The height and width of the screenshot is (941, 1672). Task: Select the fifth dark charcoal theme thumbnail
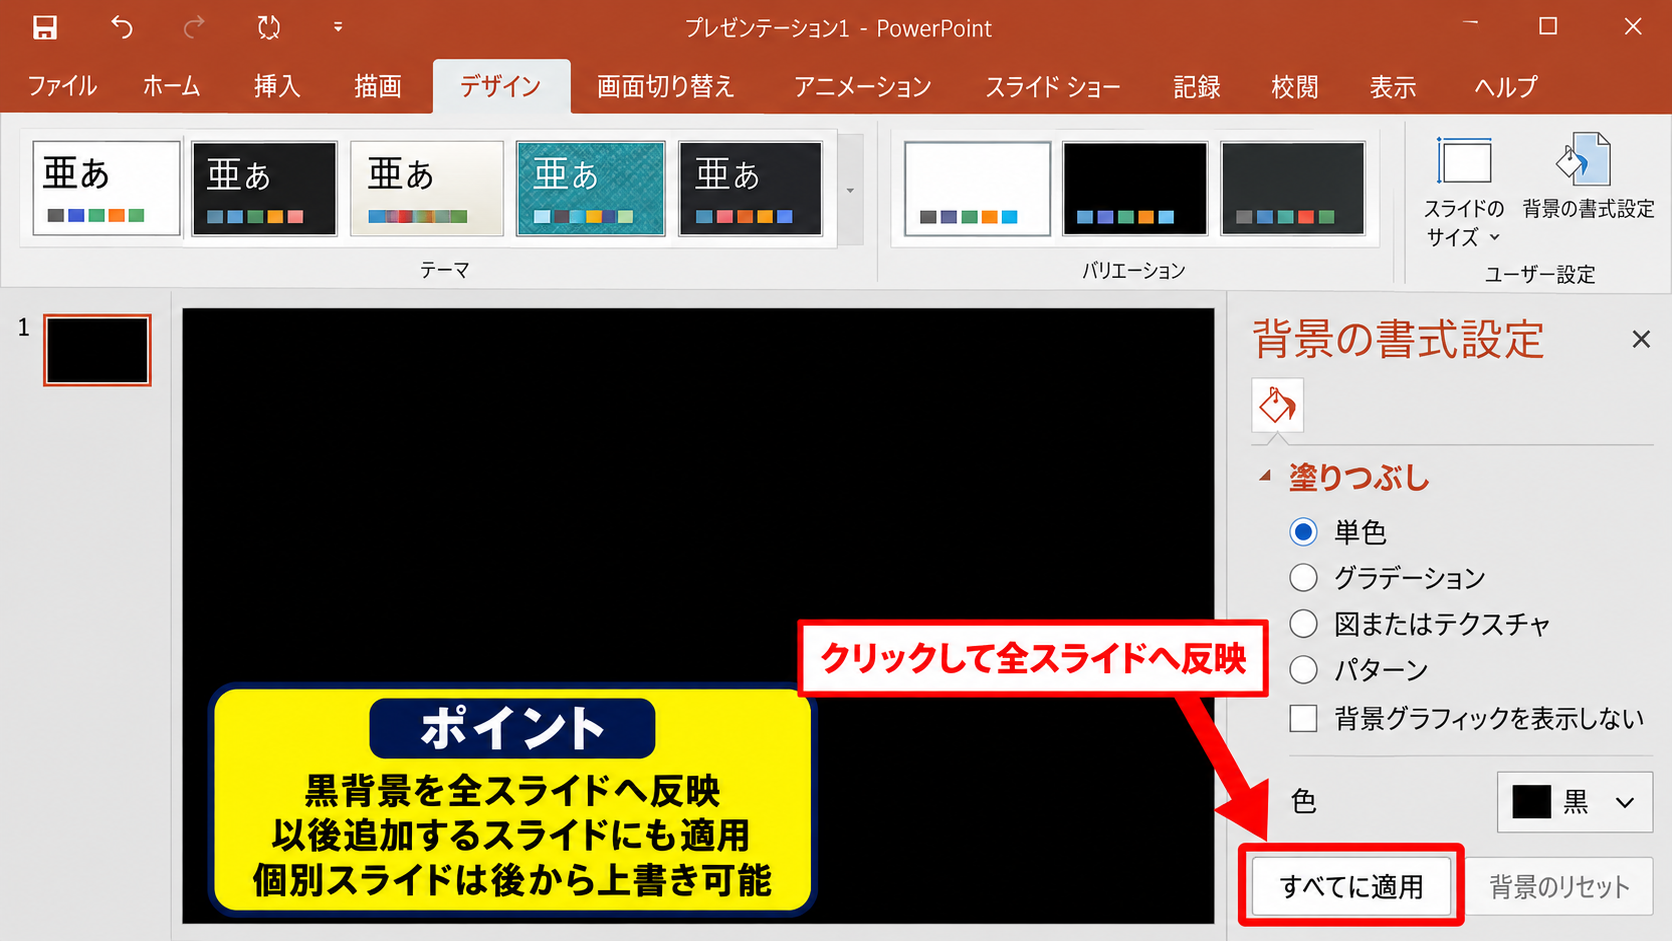point(751,188)
